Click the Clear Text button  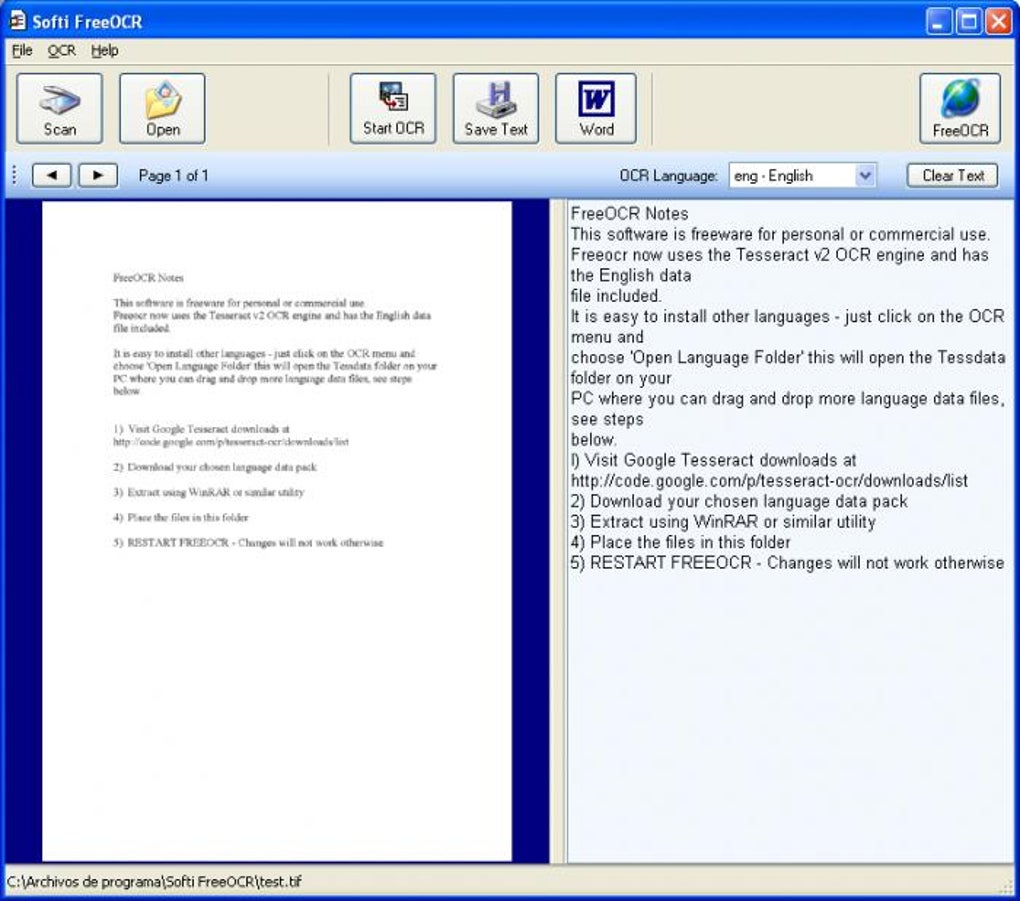953,176
